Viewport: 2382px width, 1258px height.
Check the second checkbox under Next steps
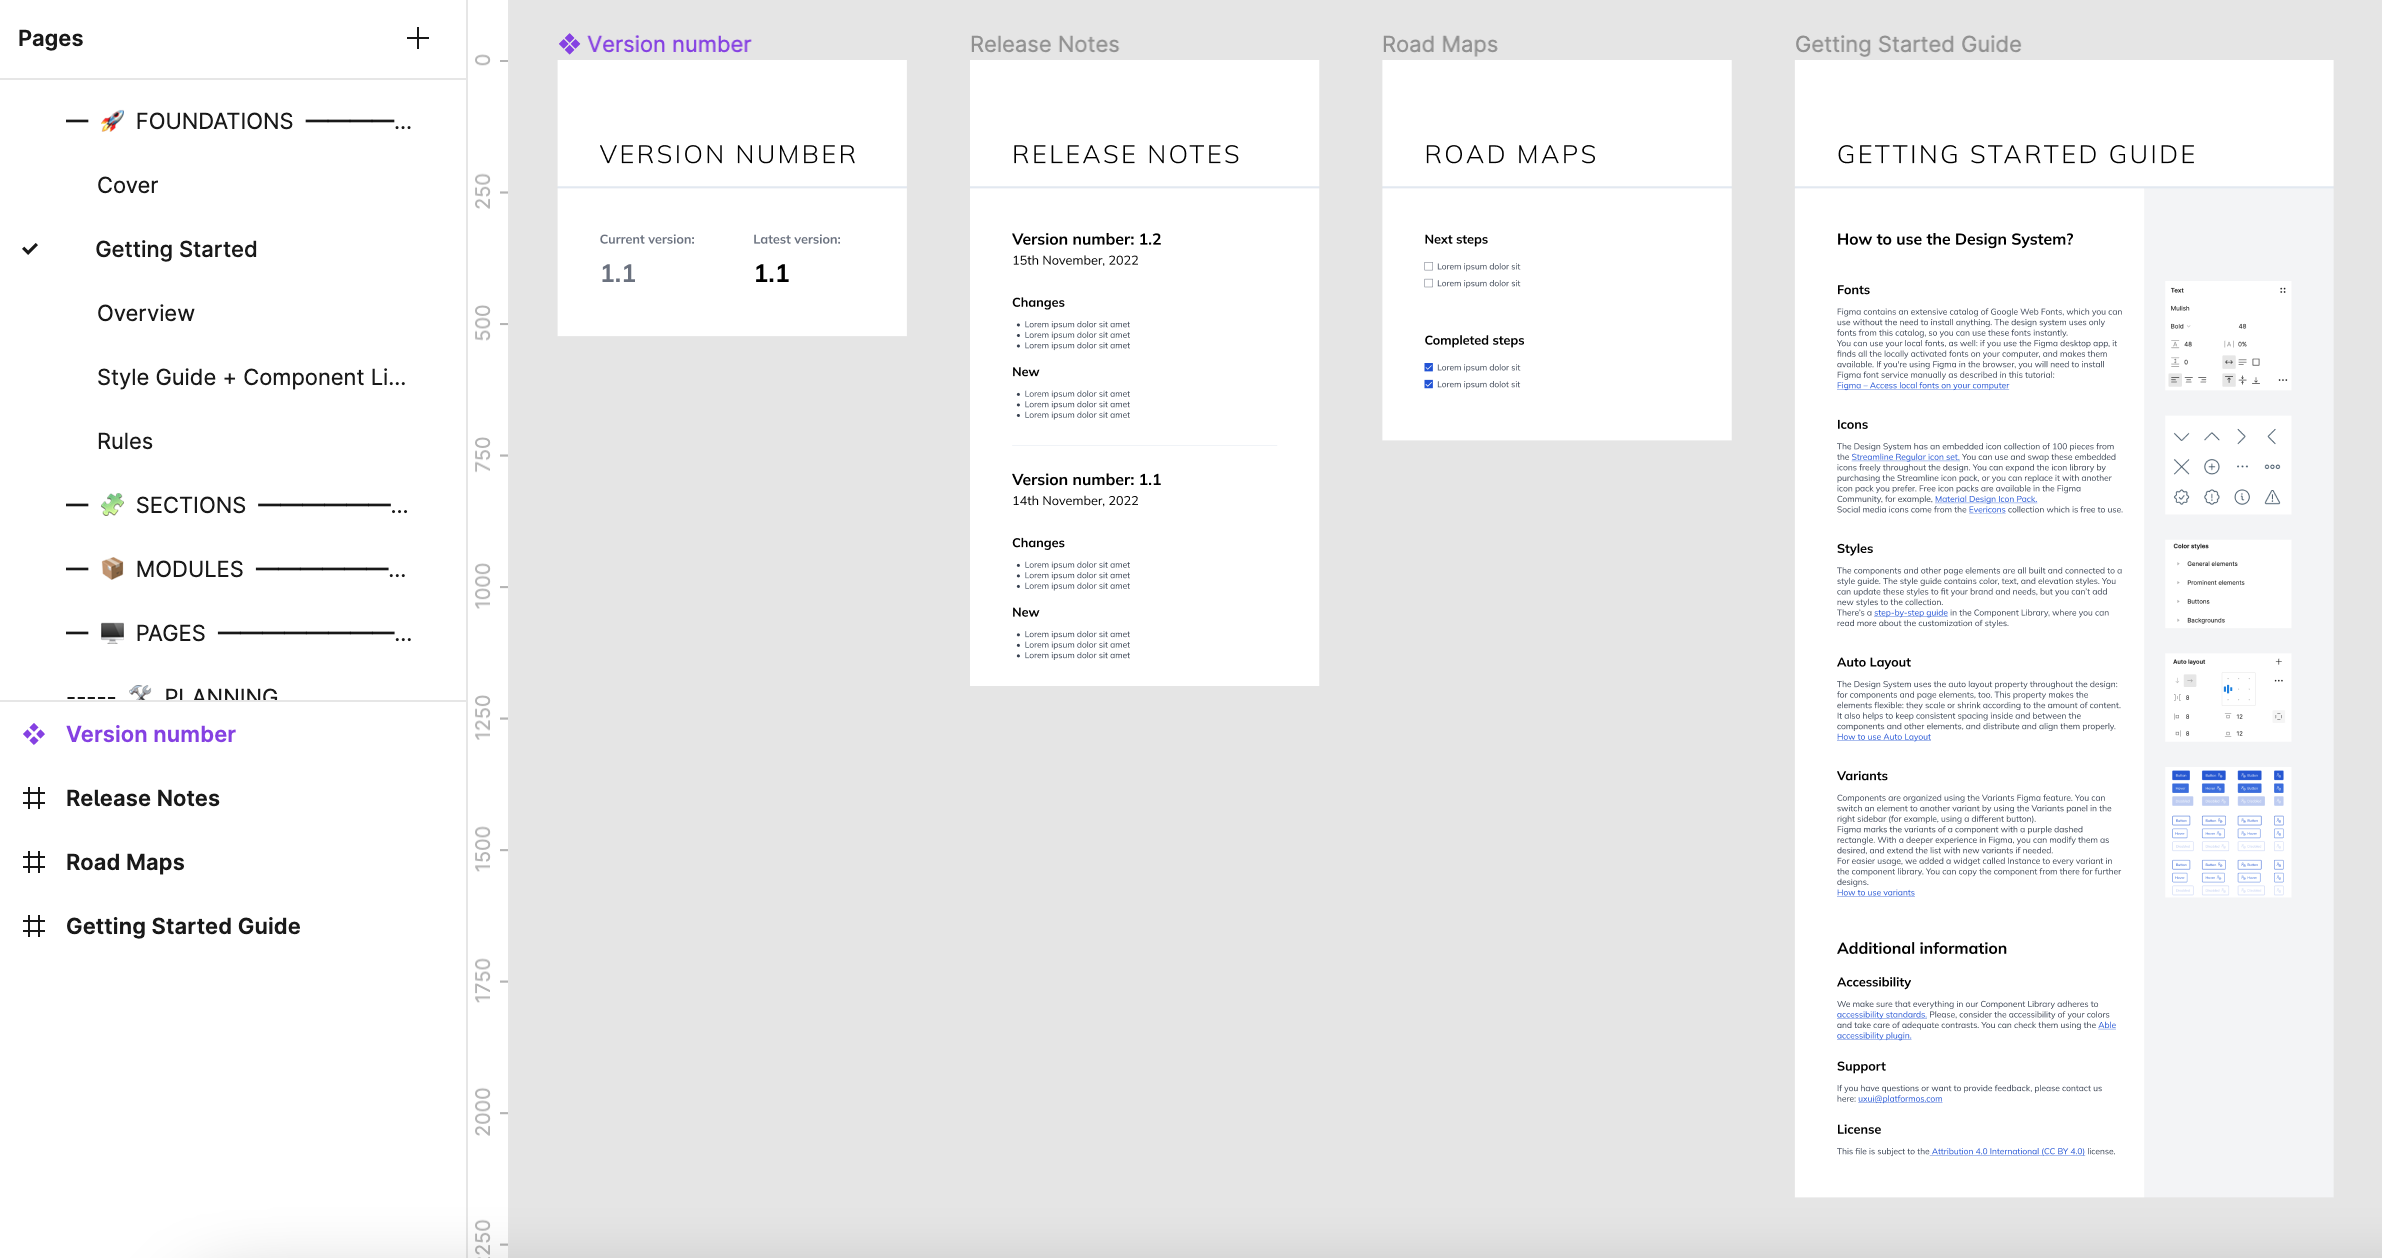click(1430, 283)
